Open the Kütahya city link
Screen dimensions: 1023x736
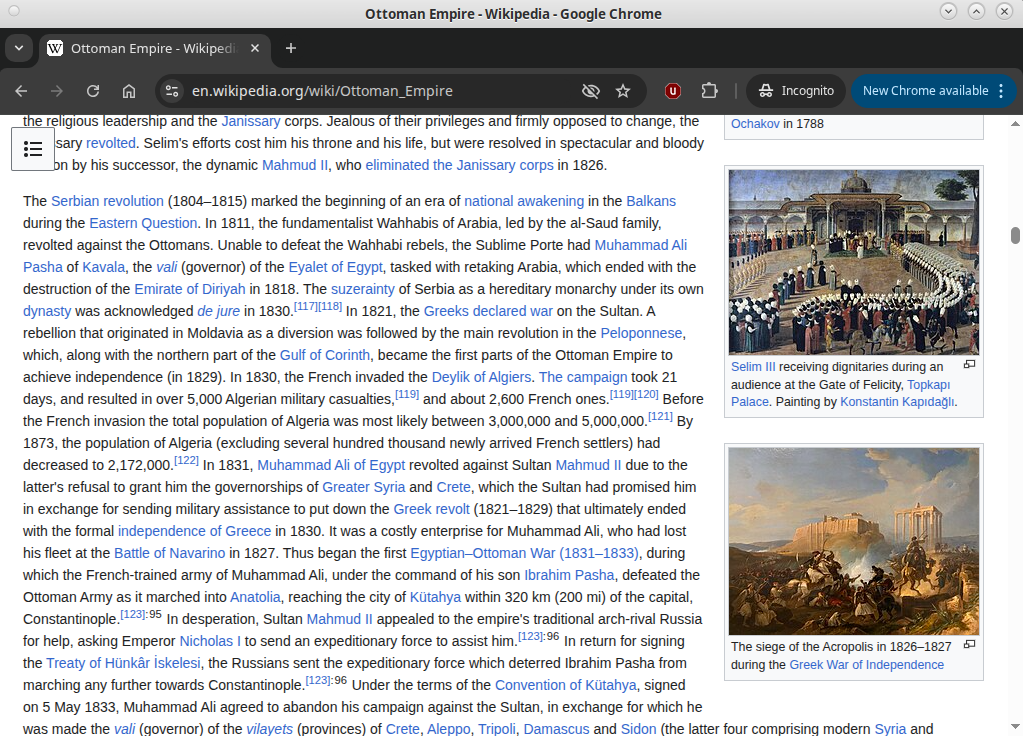tap(435, 598)
